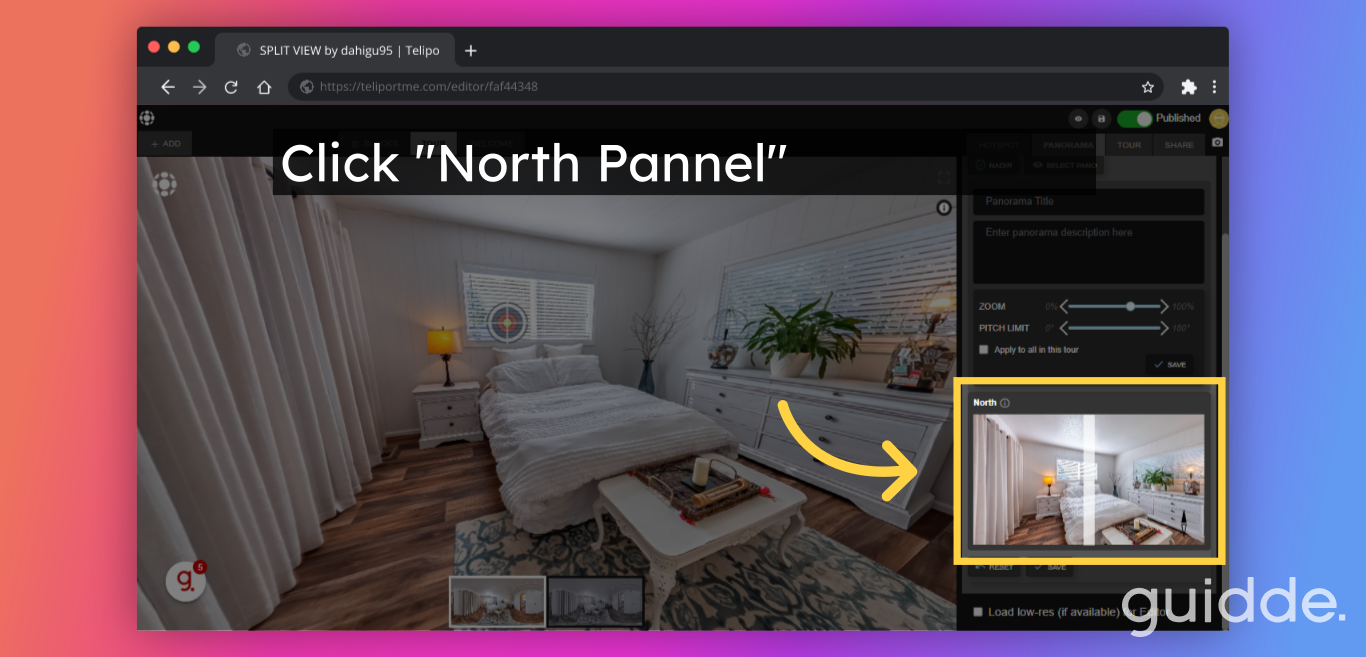Open the browser extensions puzzle icon
Screen dimensions: 1366x657
tap(1189, 87)
